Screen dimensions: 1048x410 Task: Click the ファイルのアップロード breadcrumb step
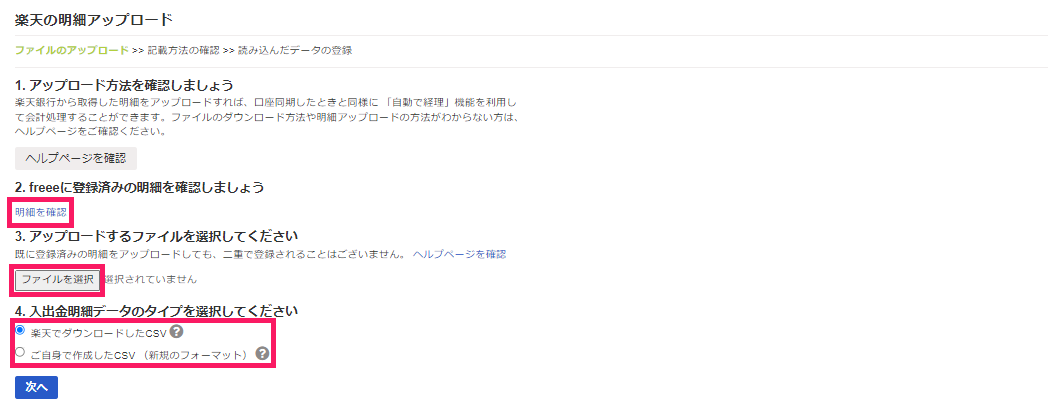pos(72,50)
